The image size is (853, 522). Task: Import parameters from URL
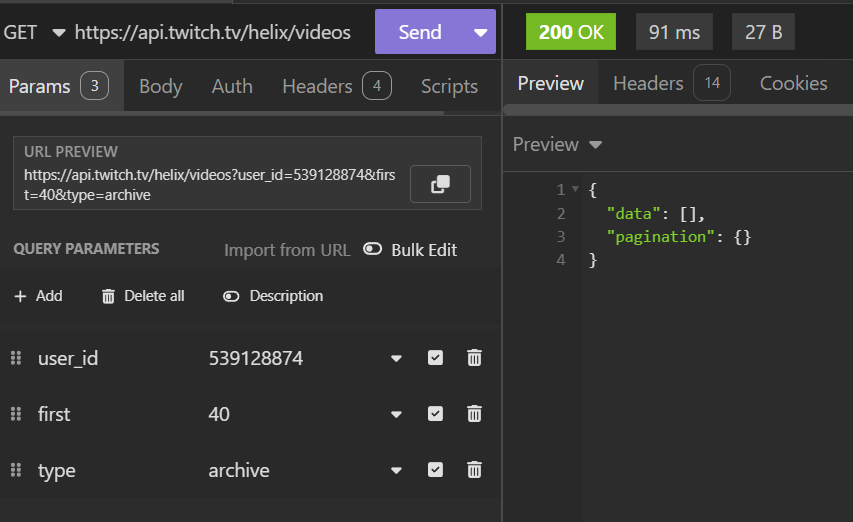tap(287, 250)
